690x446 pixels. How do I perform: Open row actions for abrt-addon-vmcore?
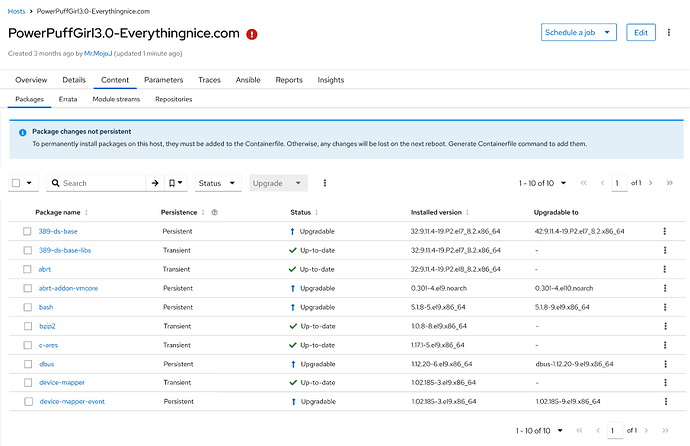665,288
